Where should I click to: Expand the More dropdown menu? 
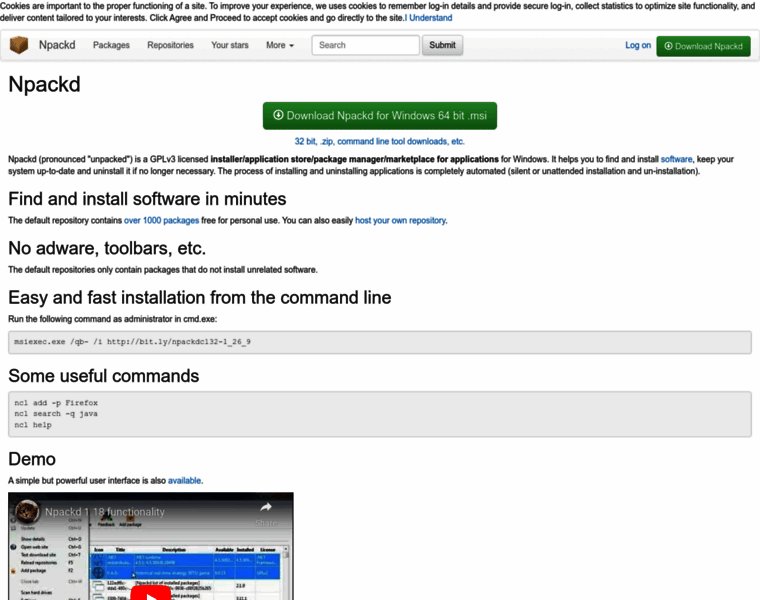(280, 45)
